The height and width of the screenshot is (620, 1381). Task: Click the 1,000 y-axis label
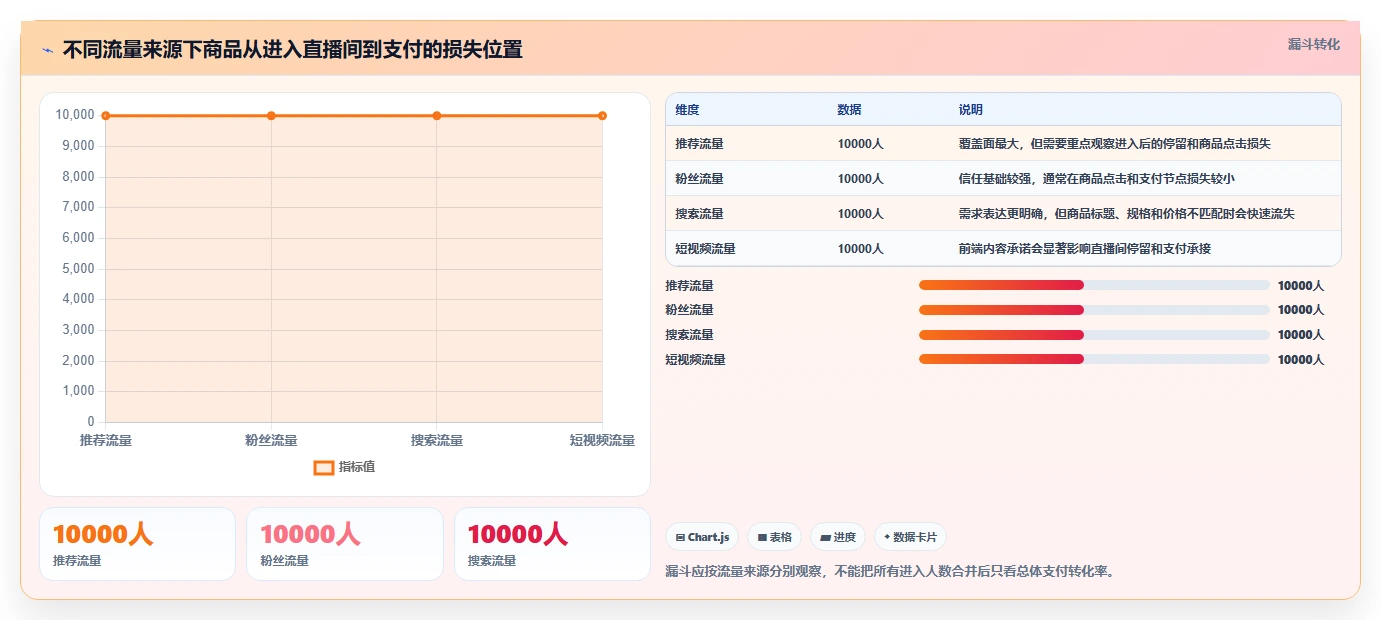(x=78, y=391)
